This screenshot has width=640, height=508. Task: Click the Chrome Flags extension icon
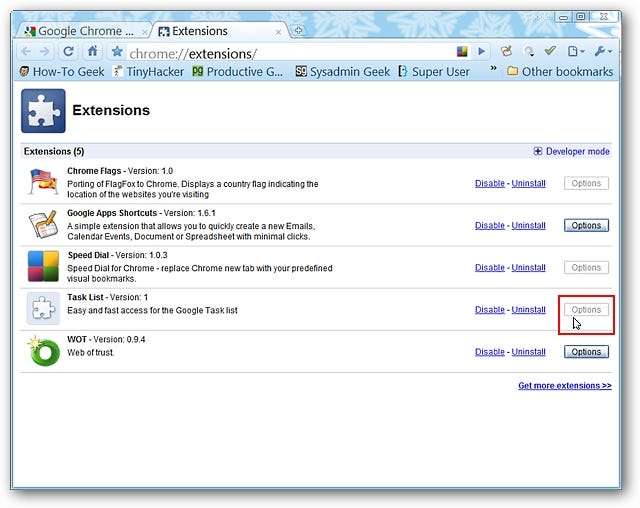43,182
